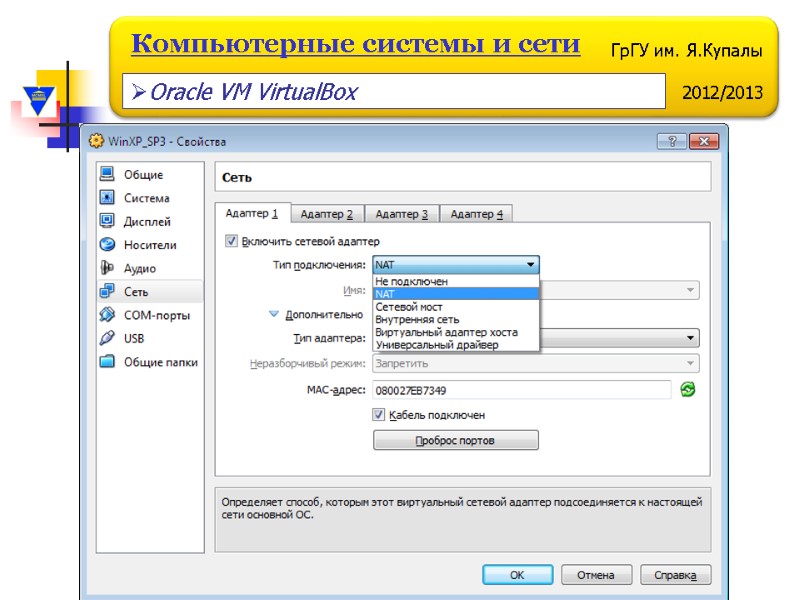Click the USB plug icon
Viewport: 800px width, 600px height.
tap(107, 338)
